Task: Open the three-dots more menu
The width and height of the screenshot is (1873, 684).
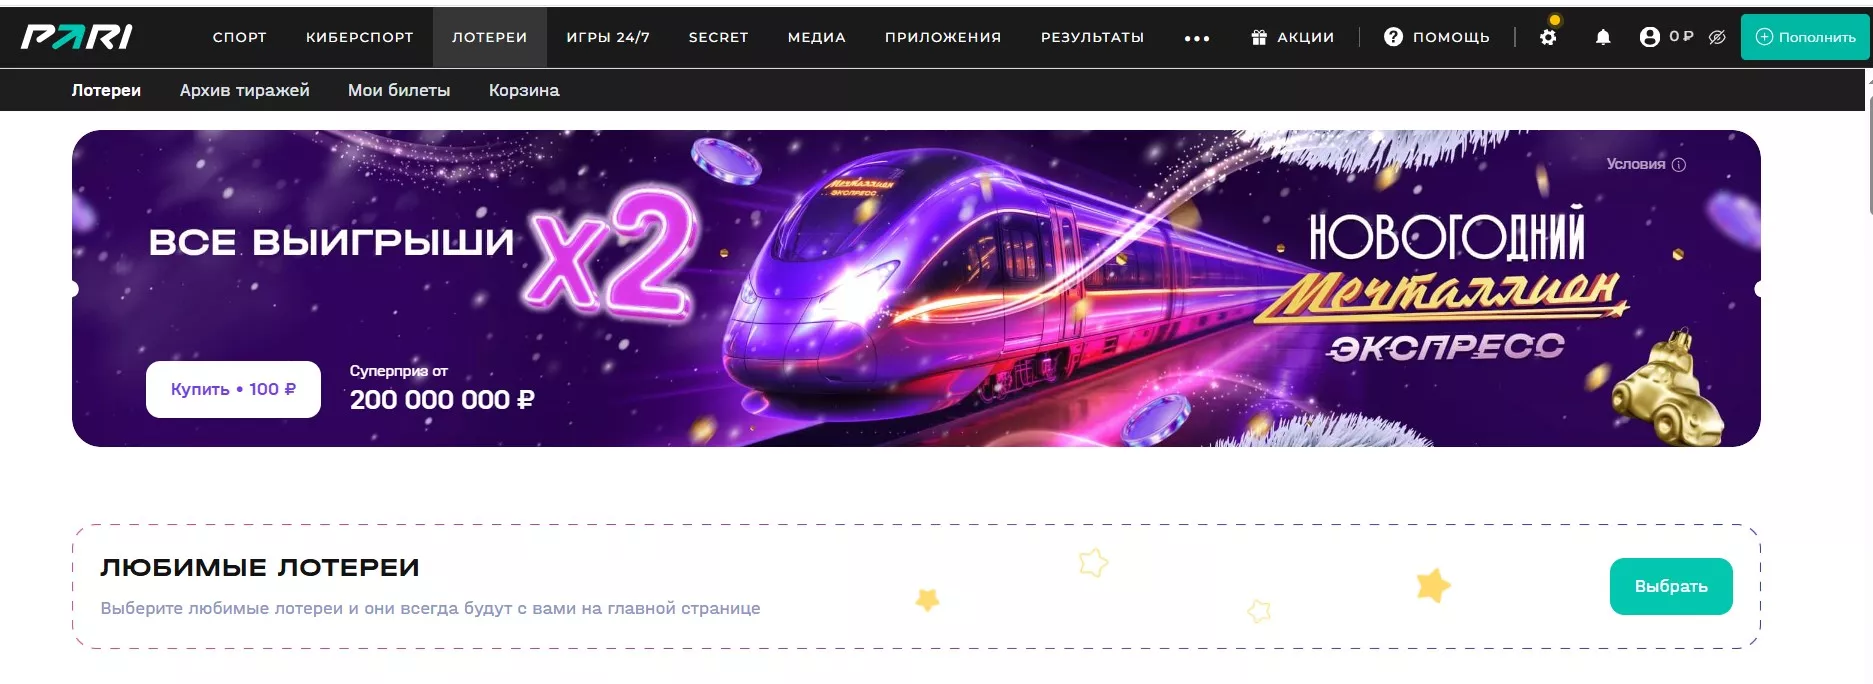Action: 1197,38
